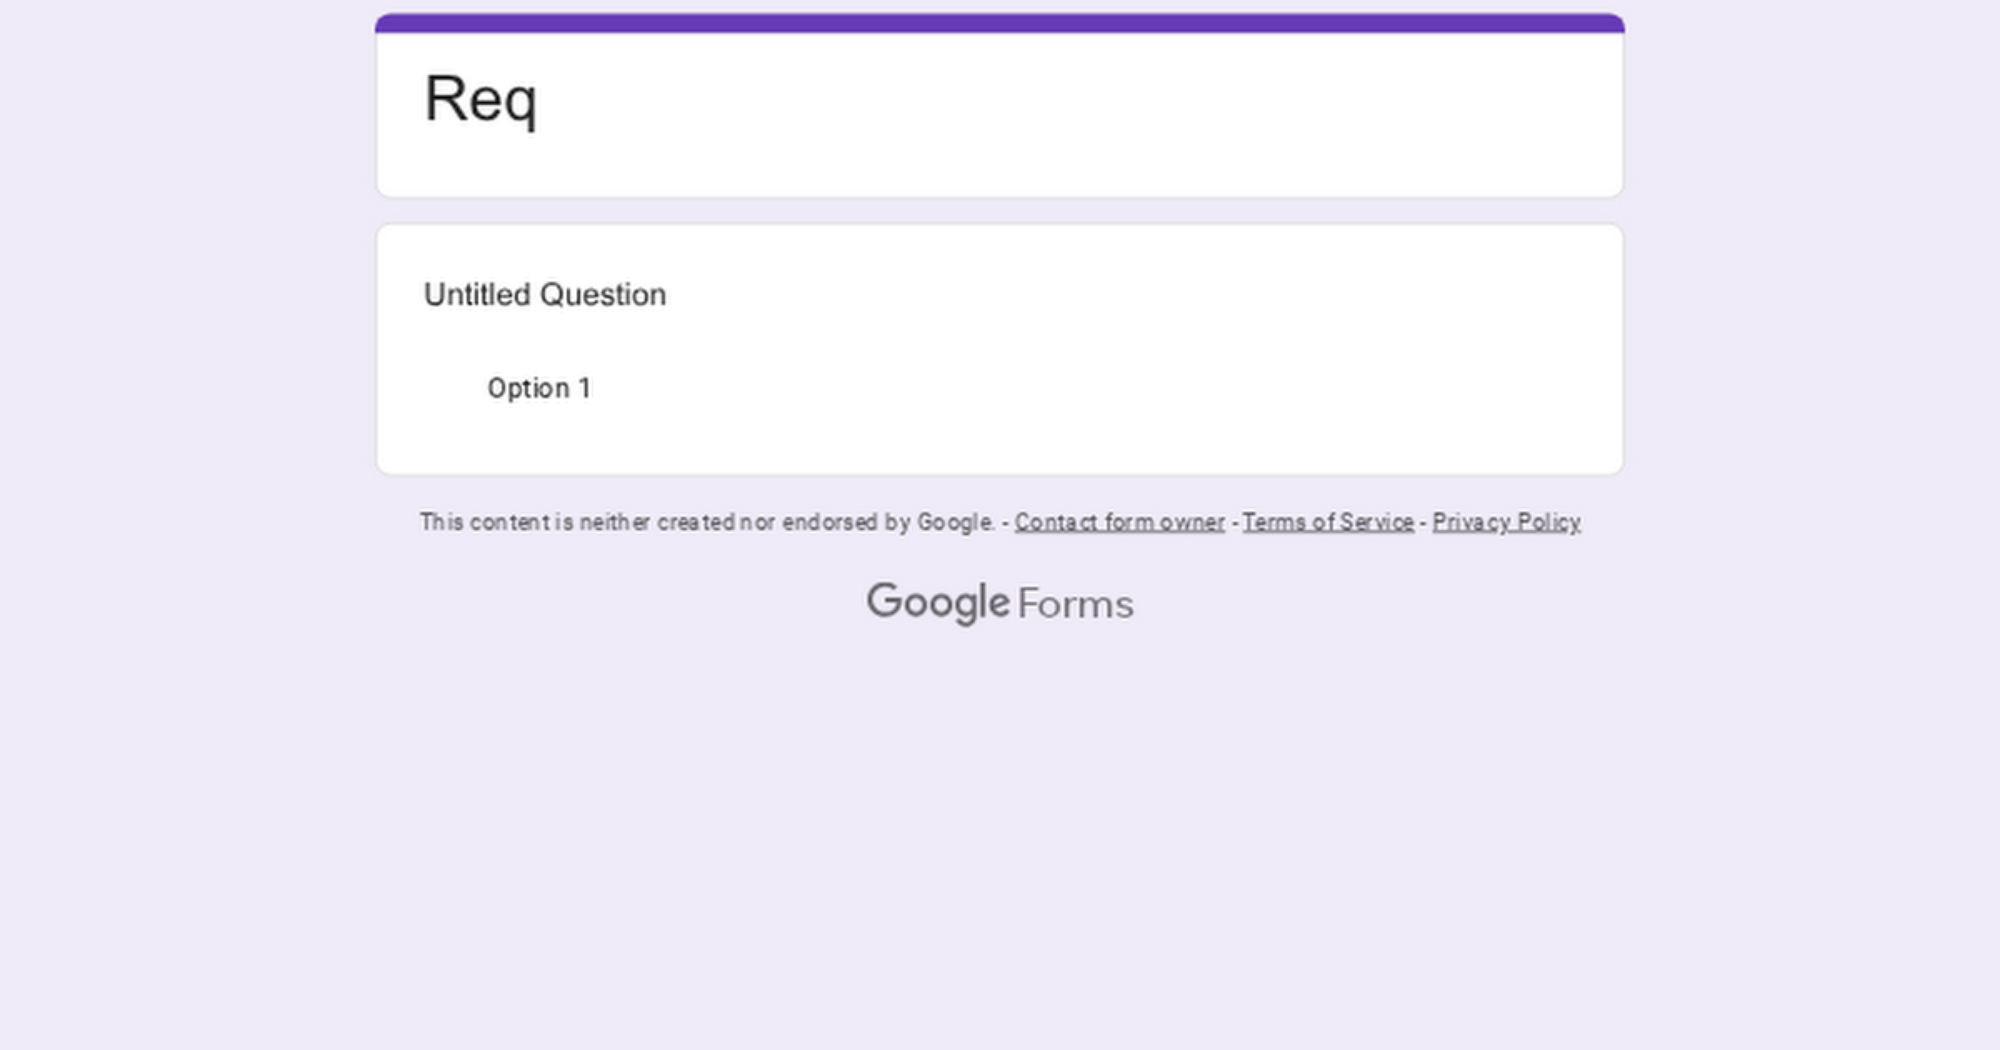Open the Privacy Policy link
The image size is (2000, 1050).
(1506, 522)
